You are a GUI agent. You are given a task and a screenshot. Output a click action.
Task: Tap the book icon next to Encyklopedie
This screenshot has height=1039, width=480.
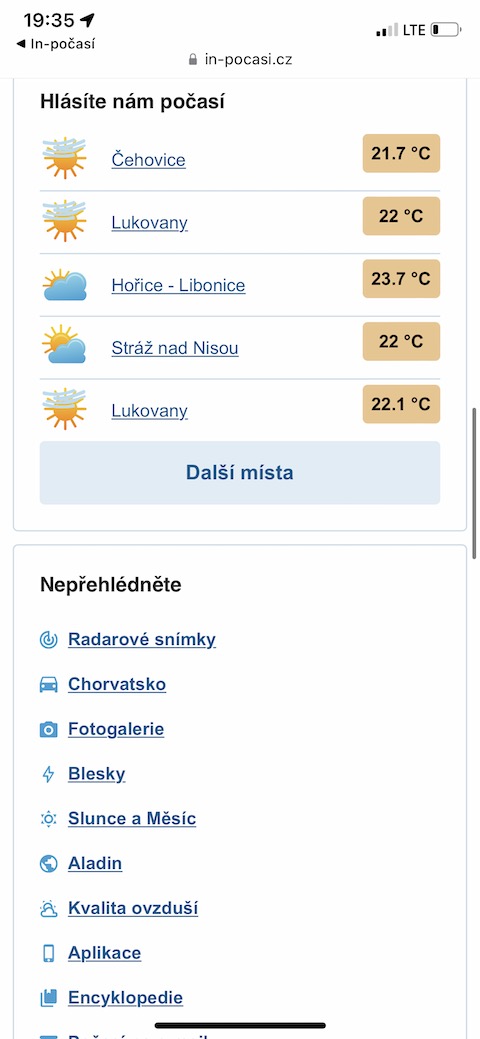[x=48, y=998]
